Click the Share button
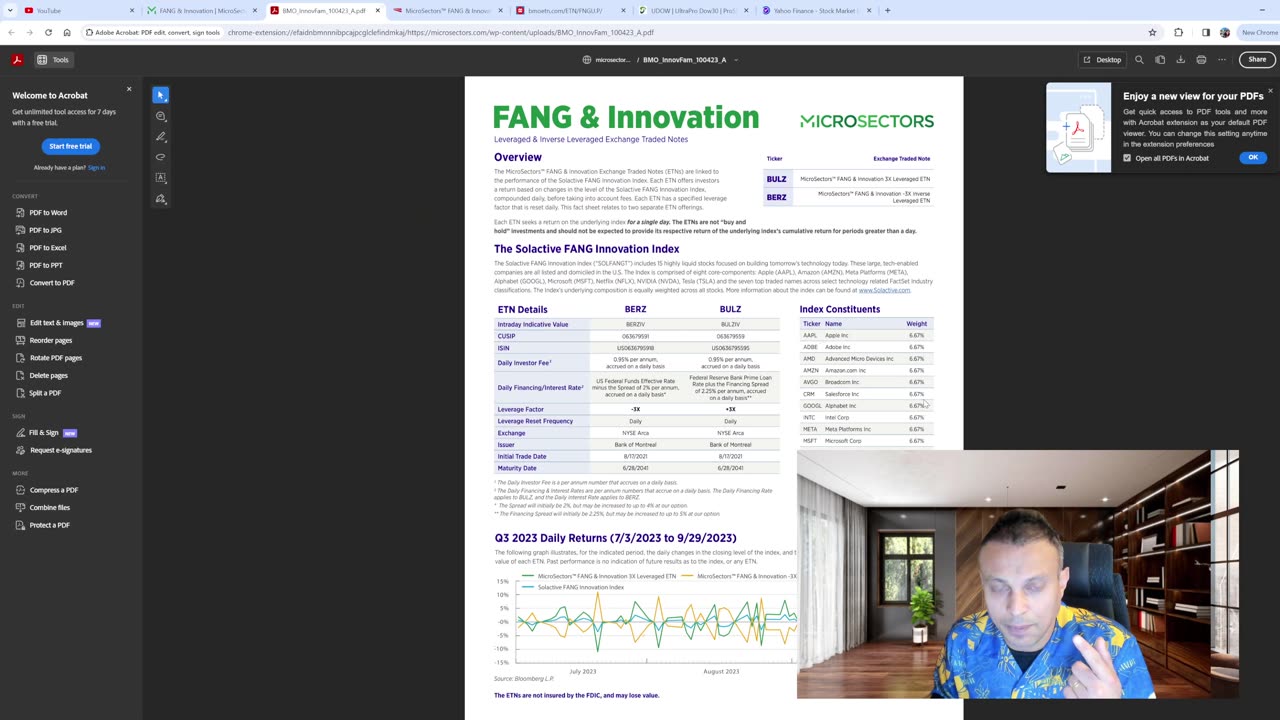1280x720 pixels. (1257, 60)
